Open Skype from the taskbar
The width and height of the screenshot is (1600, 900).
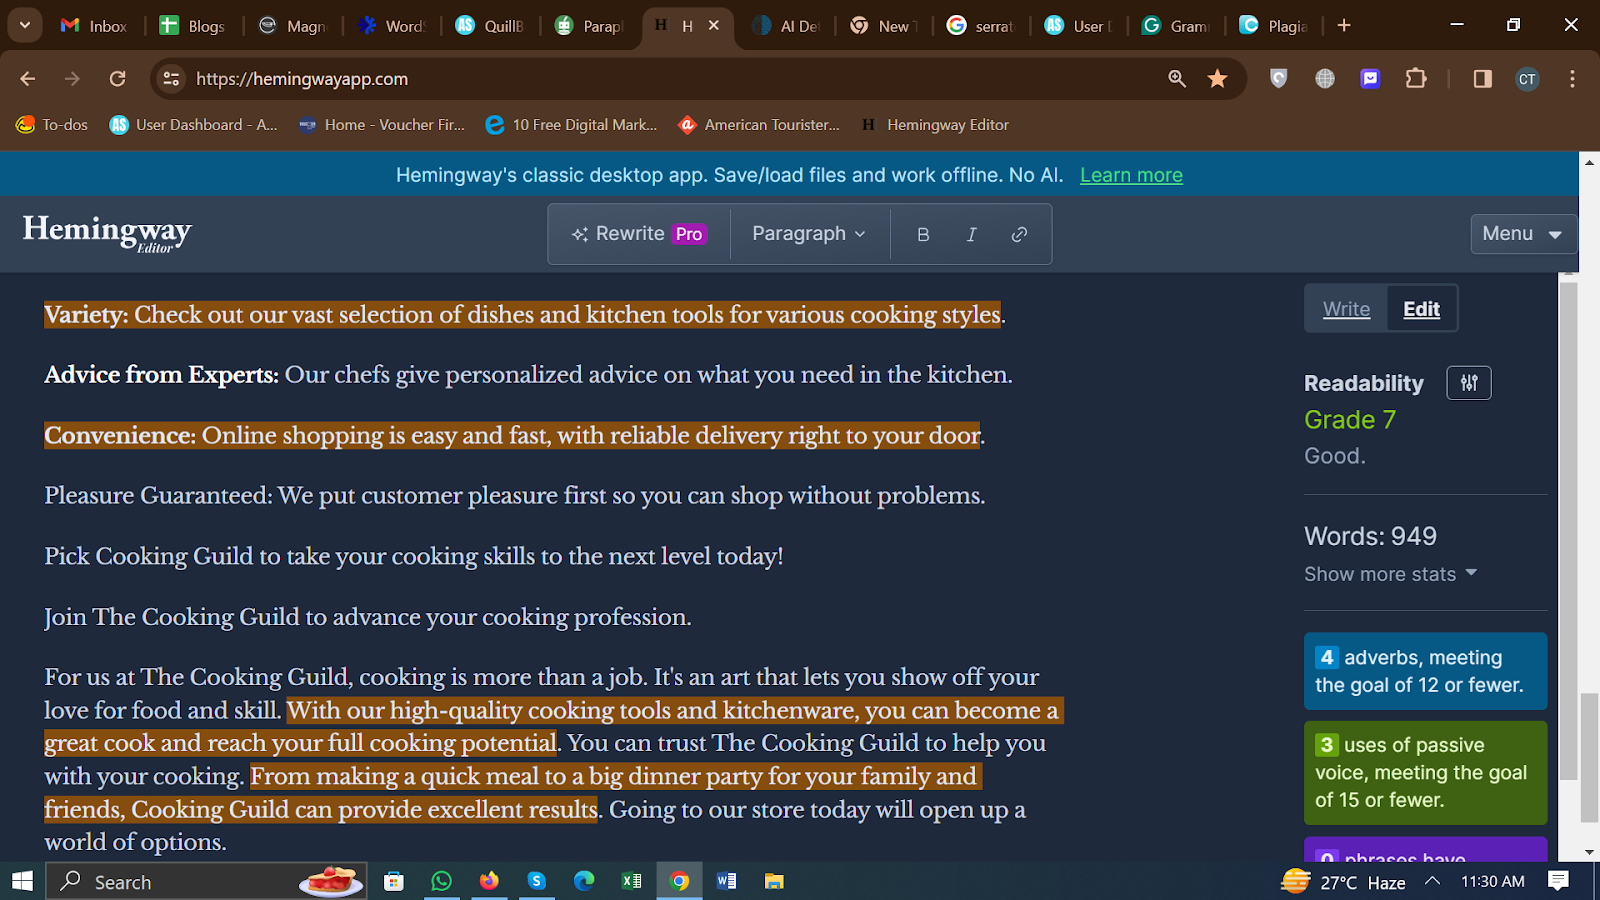tap(537, 881)
